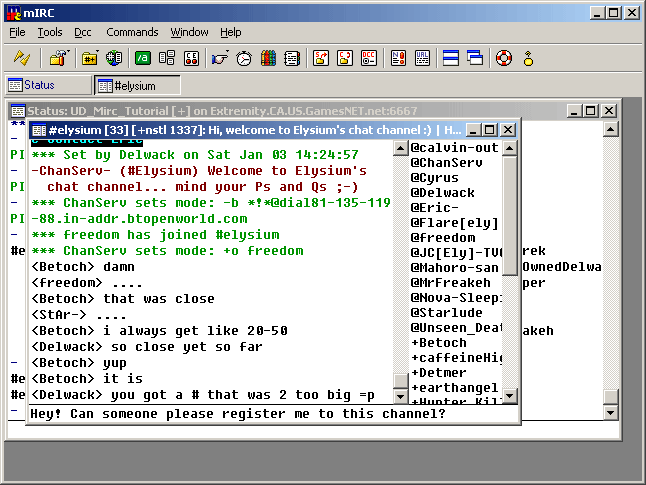Click the #elysium window system icon
646x485 pixels.
(39, 130)
